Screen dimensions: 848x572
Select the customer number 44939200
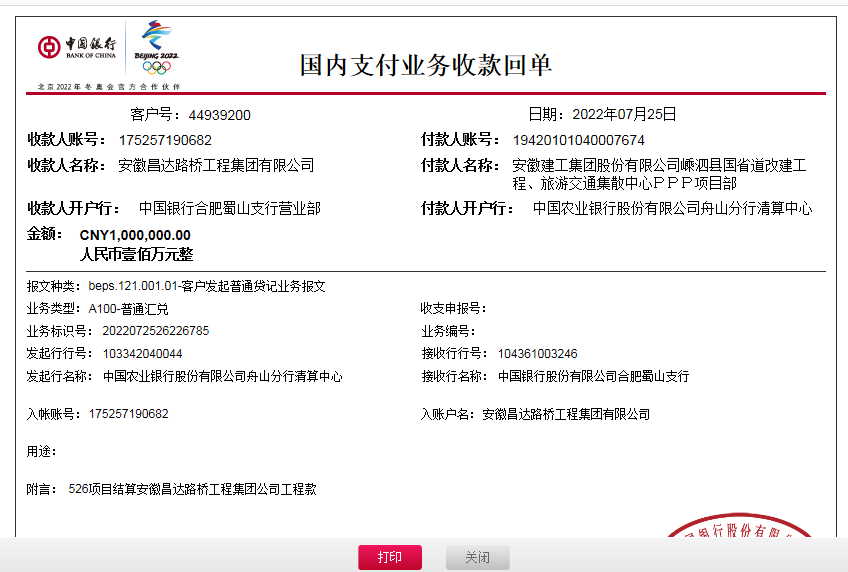pyautogui.click(x=219, y=115)
